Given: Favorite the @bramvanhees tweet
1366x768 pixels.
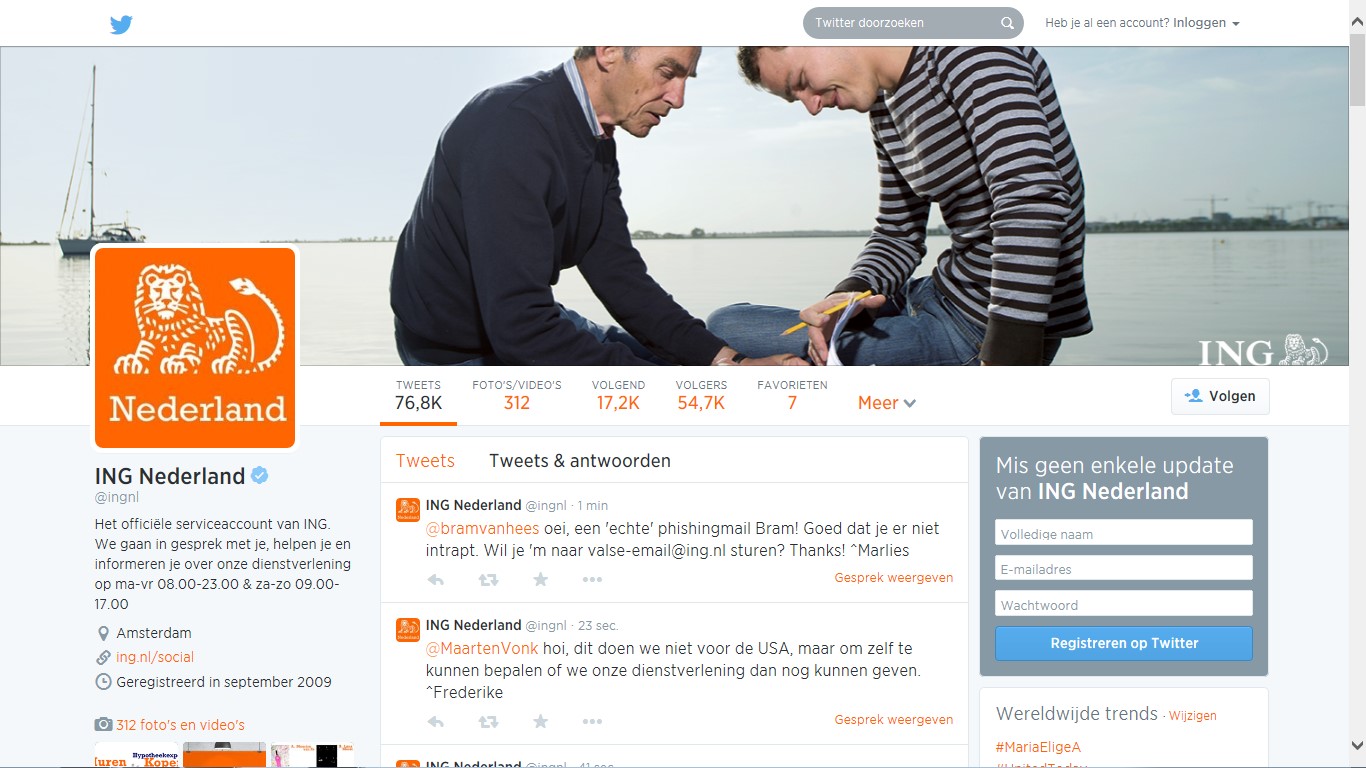Looking at the screenshot, I should point(540,579).
